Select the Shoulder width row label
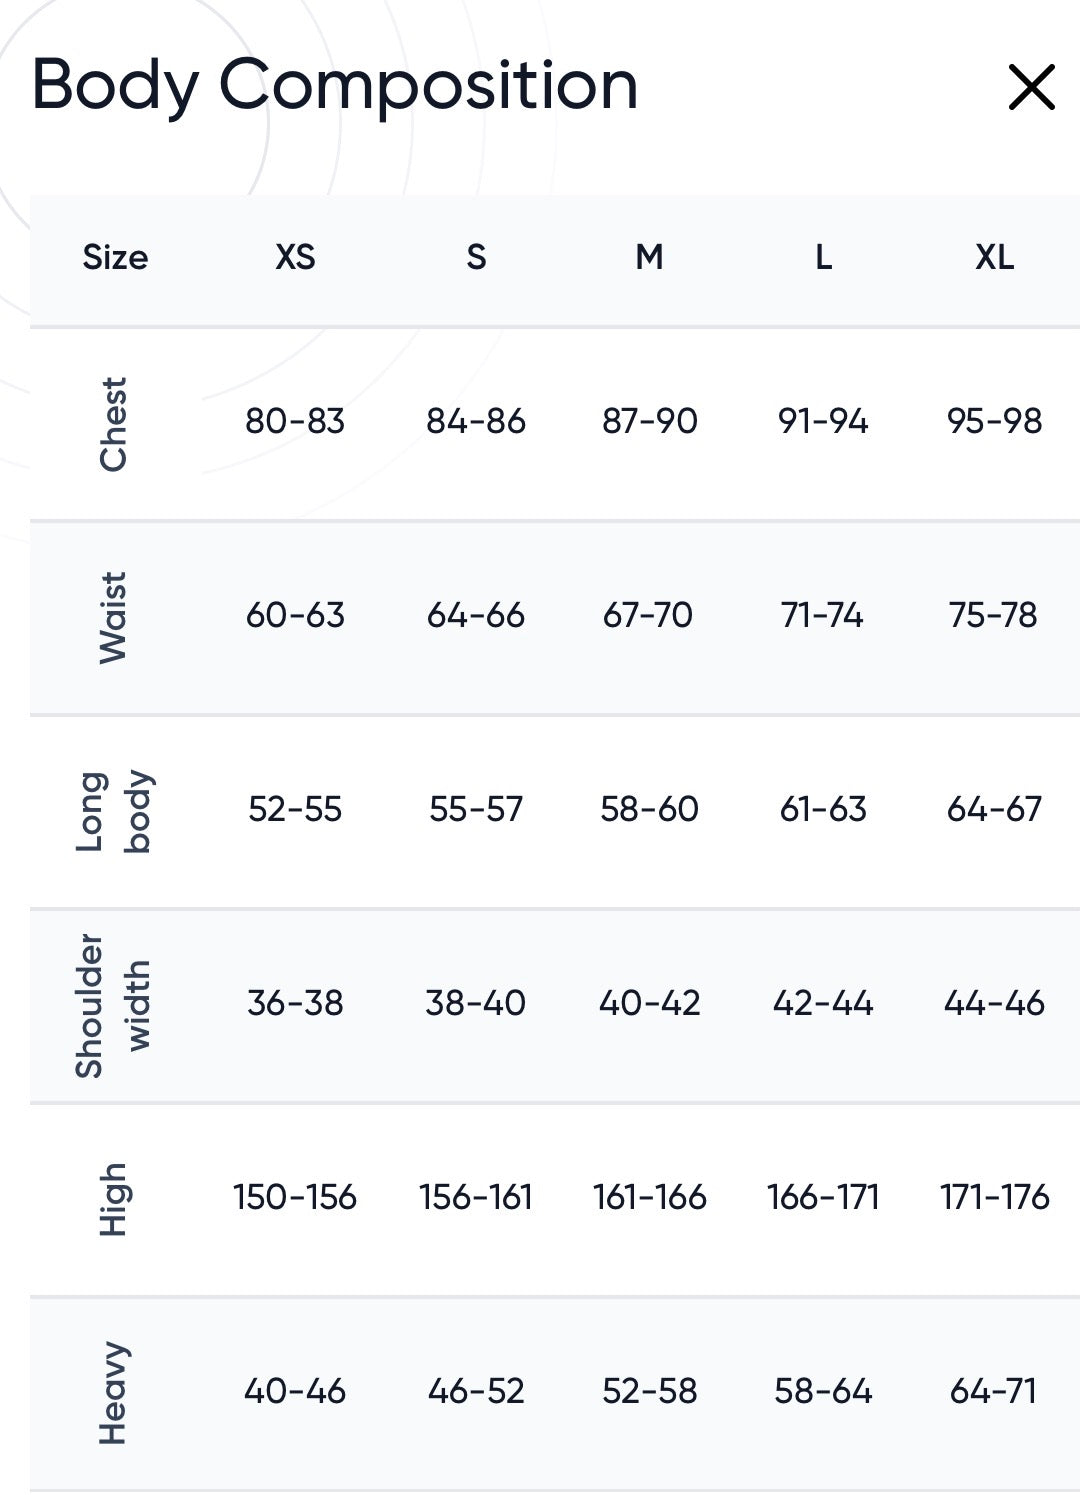The image size is (1089, 1495). pyautogui.click(x=114, y=1005)
